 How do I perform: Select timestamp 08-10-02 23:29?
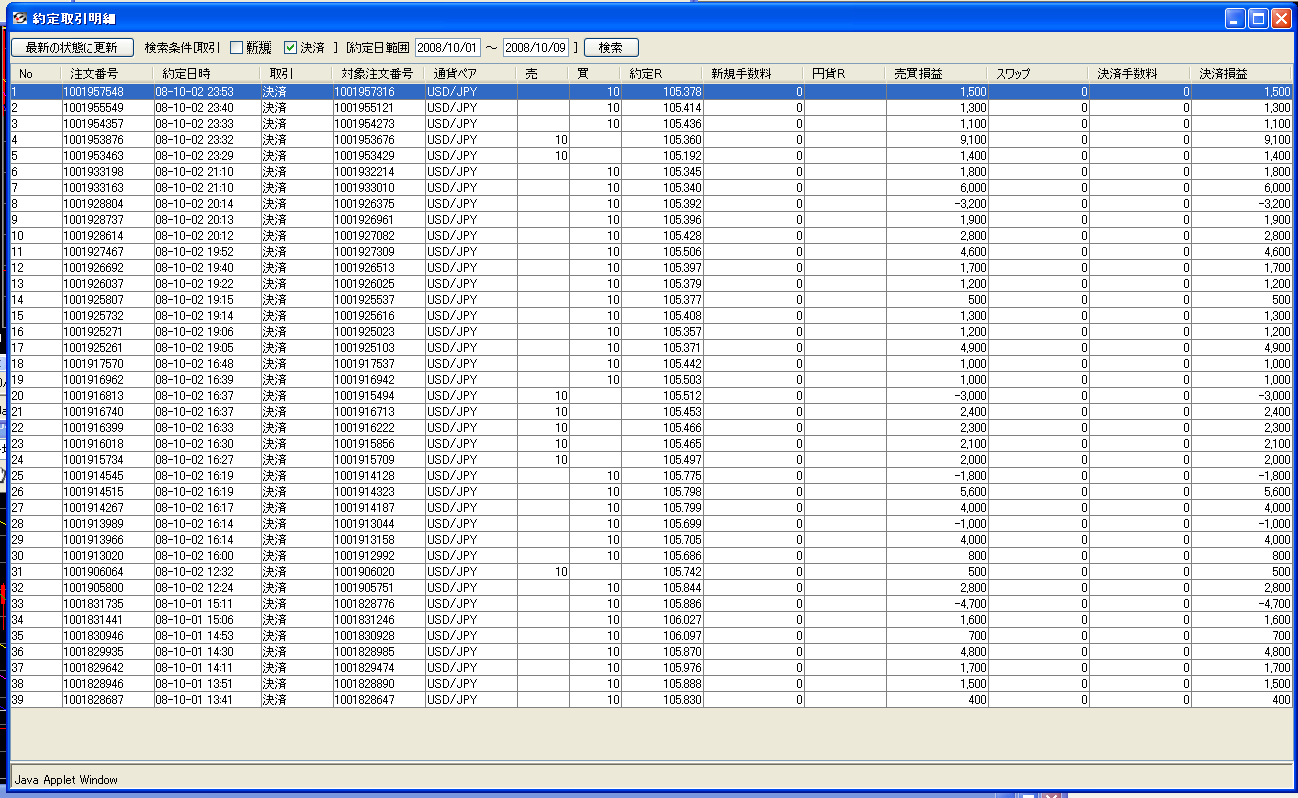click(207, 156)
